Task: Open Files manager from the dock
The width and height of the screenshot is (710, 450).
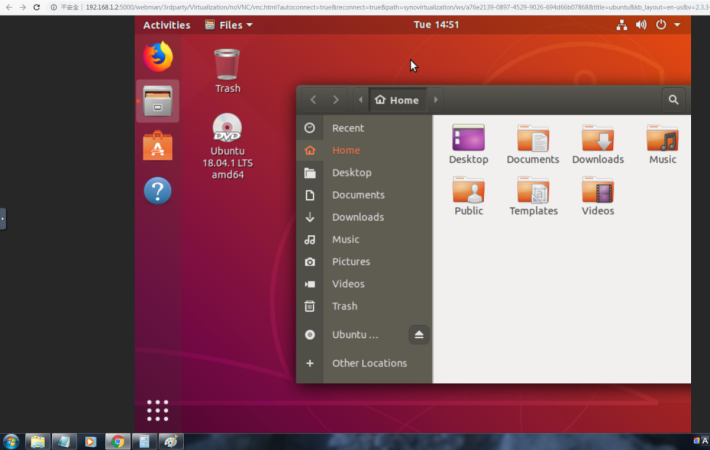Action: (x=158, y=101)
